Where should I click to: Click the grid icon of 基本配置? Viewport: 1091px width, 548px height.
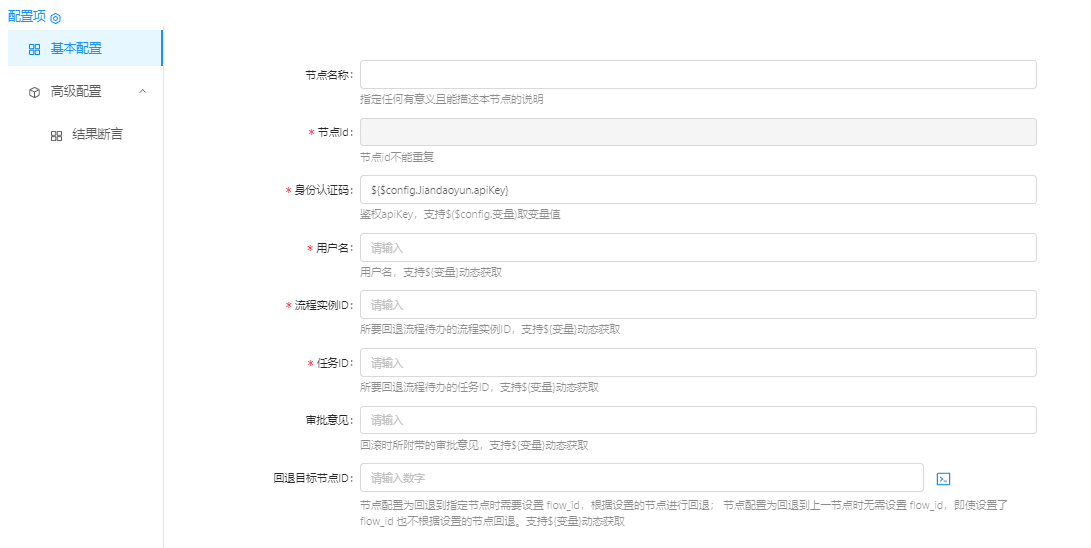[34, 48]
